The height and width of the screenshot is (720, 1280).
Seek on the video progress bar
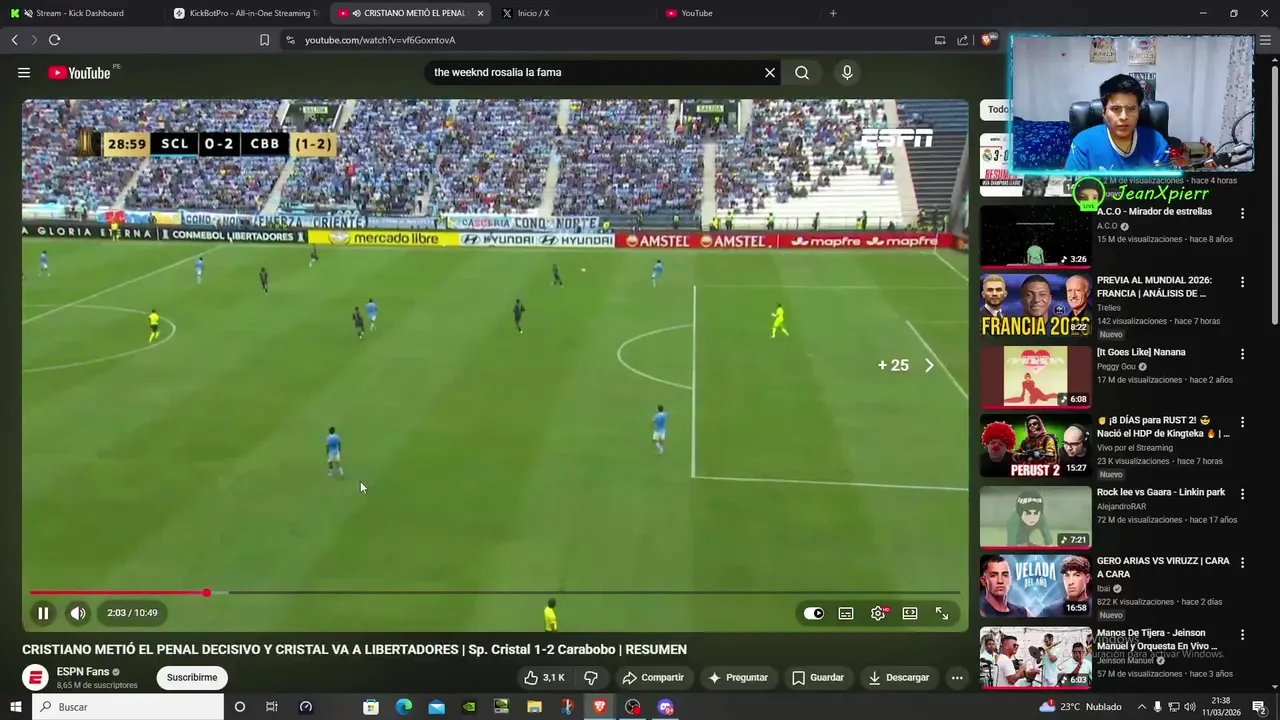click(x=495, y=593)
